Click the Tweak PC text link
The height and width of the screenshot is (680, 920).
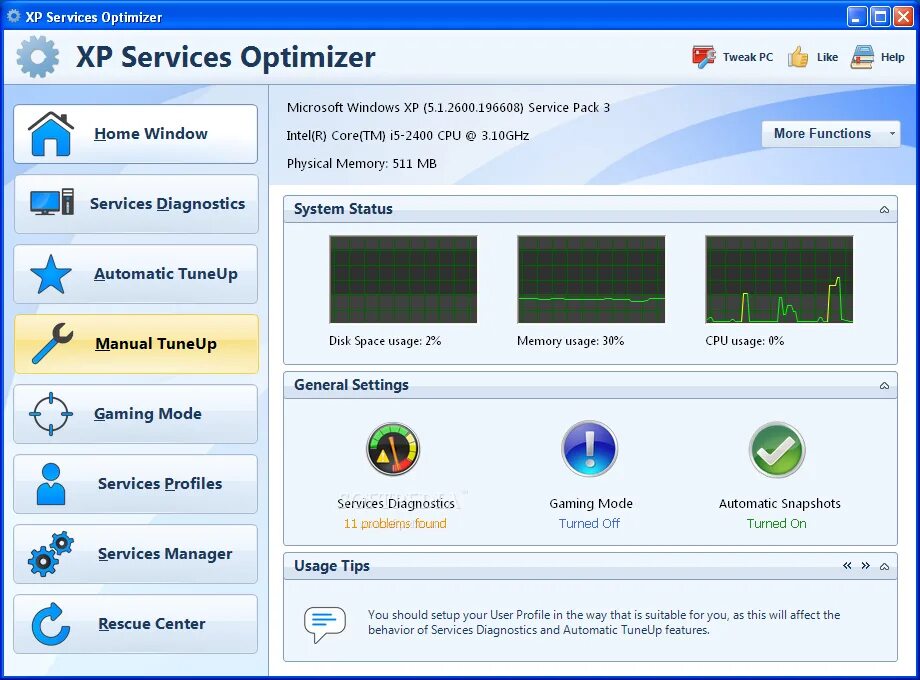pyautogui.click(x=748, y=57)
